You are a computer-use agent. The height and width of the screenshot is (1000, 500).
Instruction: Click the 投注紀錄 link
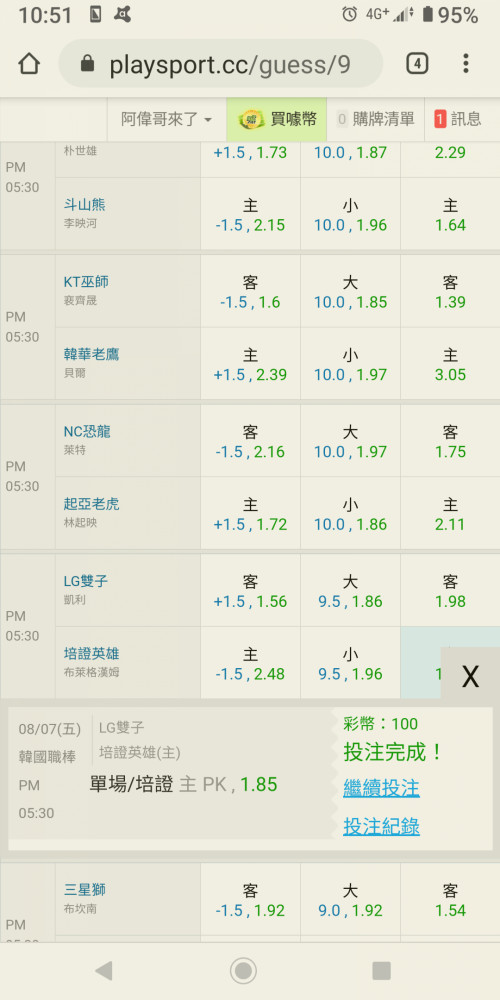pyautogui.click(x=381, y=827)
